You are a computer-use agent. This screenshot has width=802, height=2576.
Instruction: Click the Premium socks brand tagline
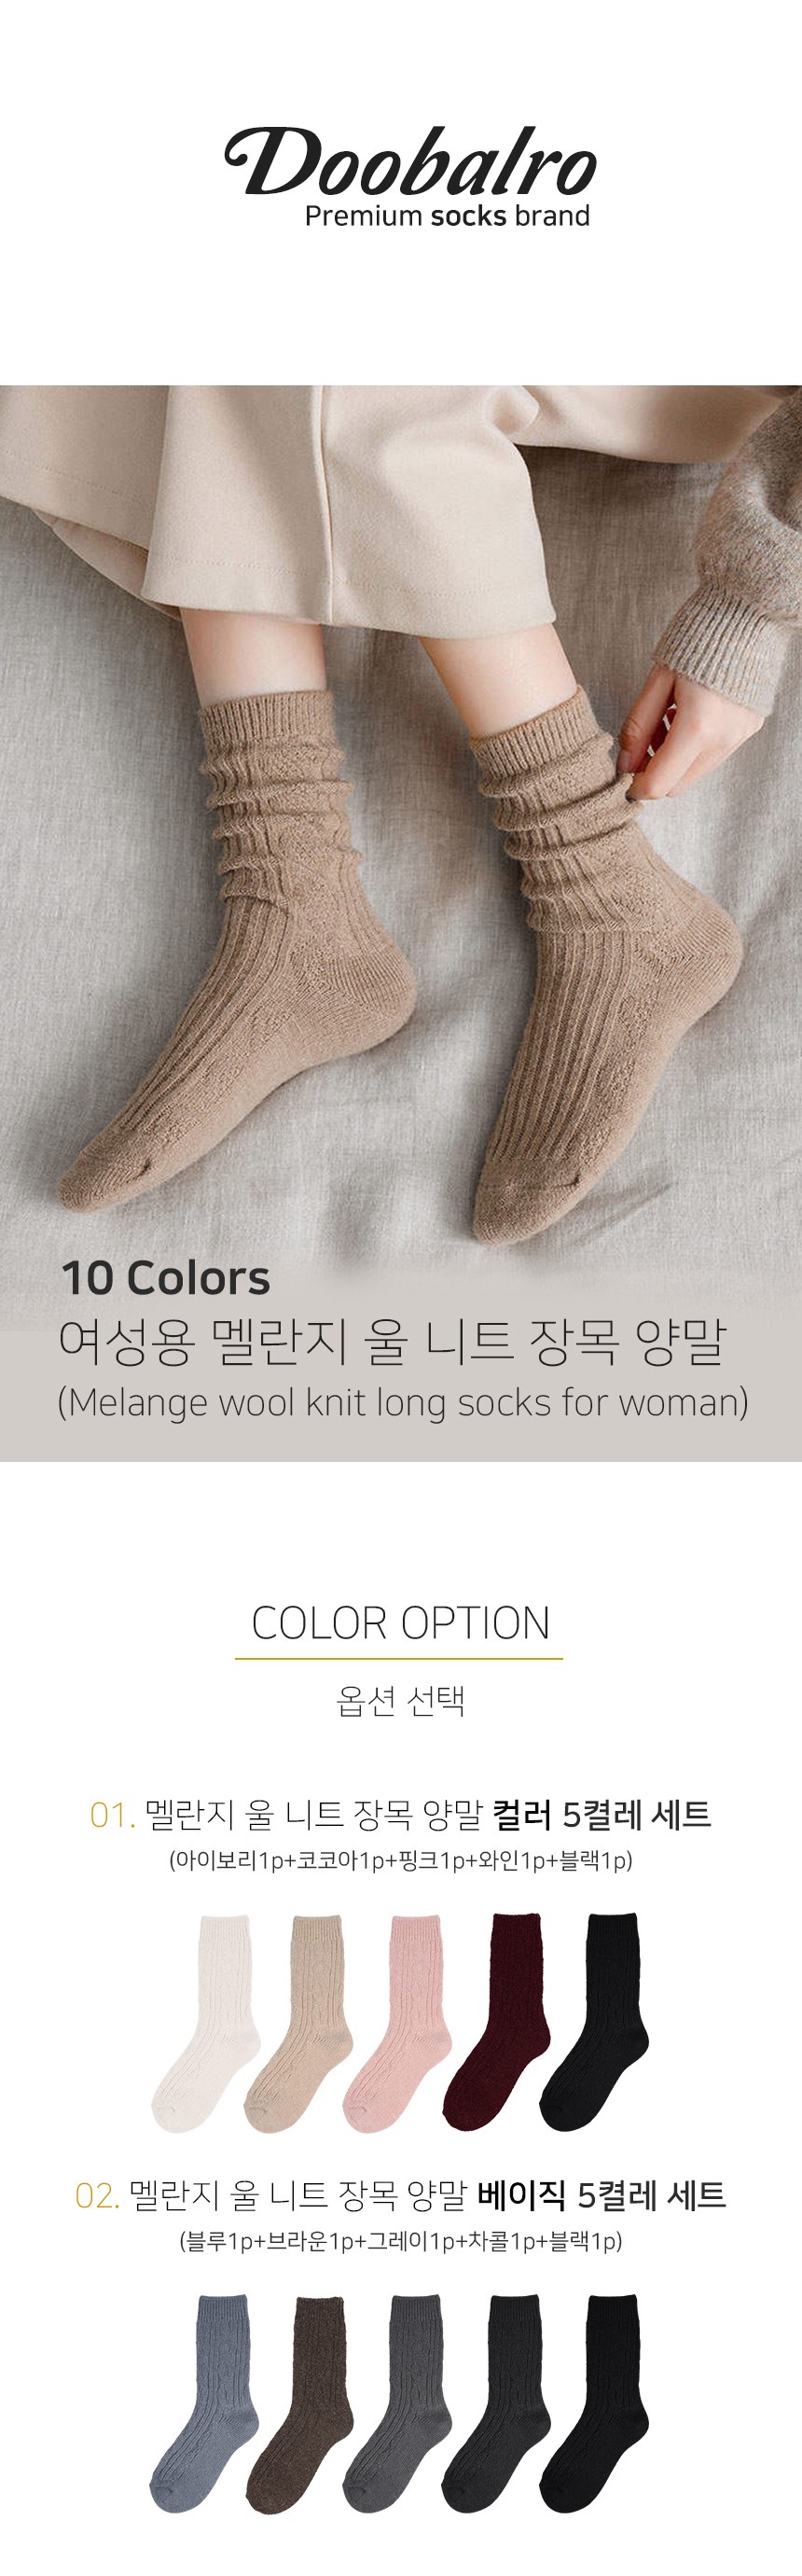coord(447,216)
